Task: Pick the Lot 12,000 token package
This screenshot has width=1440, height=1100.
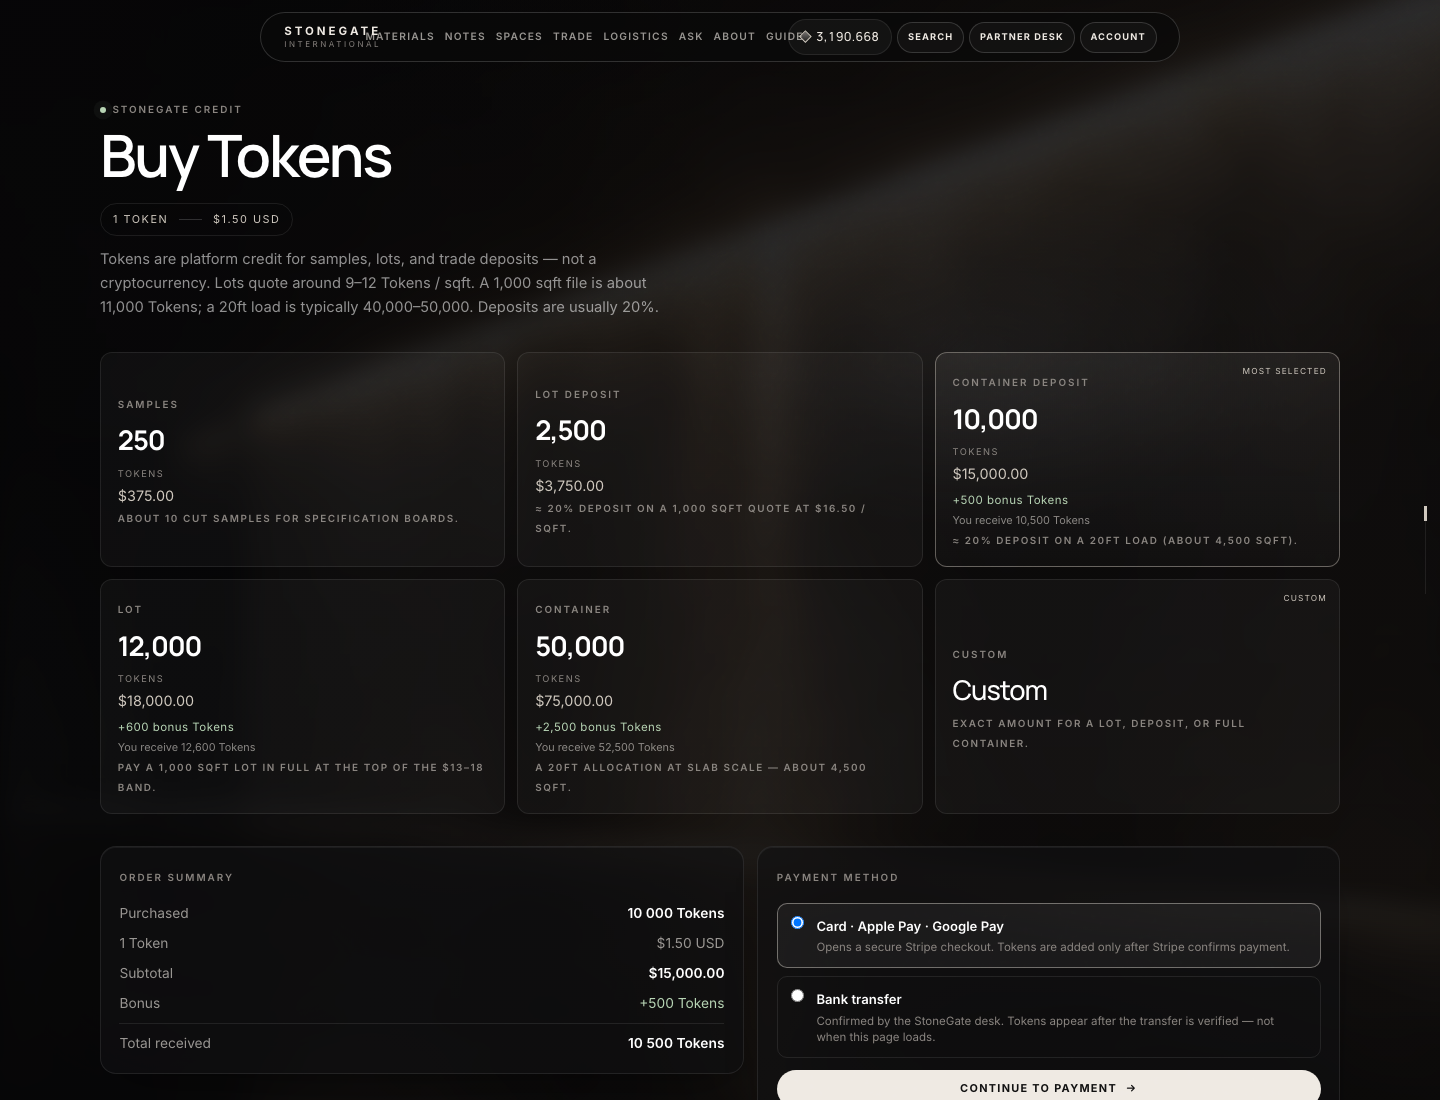Action: pyautogui.click(x=302, y=697)
